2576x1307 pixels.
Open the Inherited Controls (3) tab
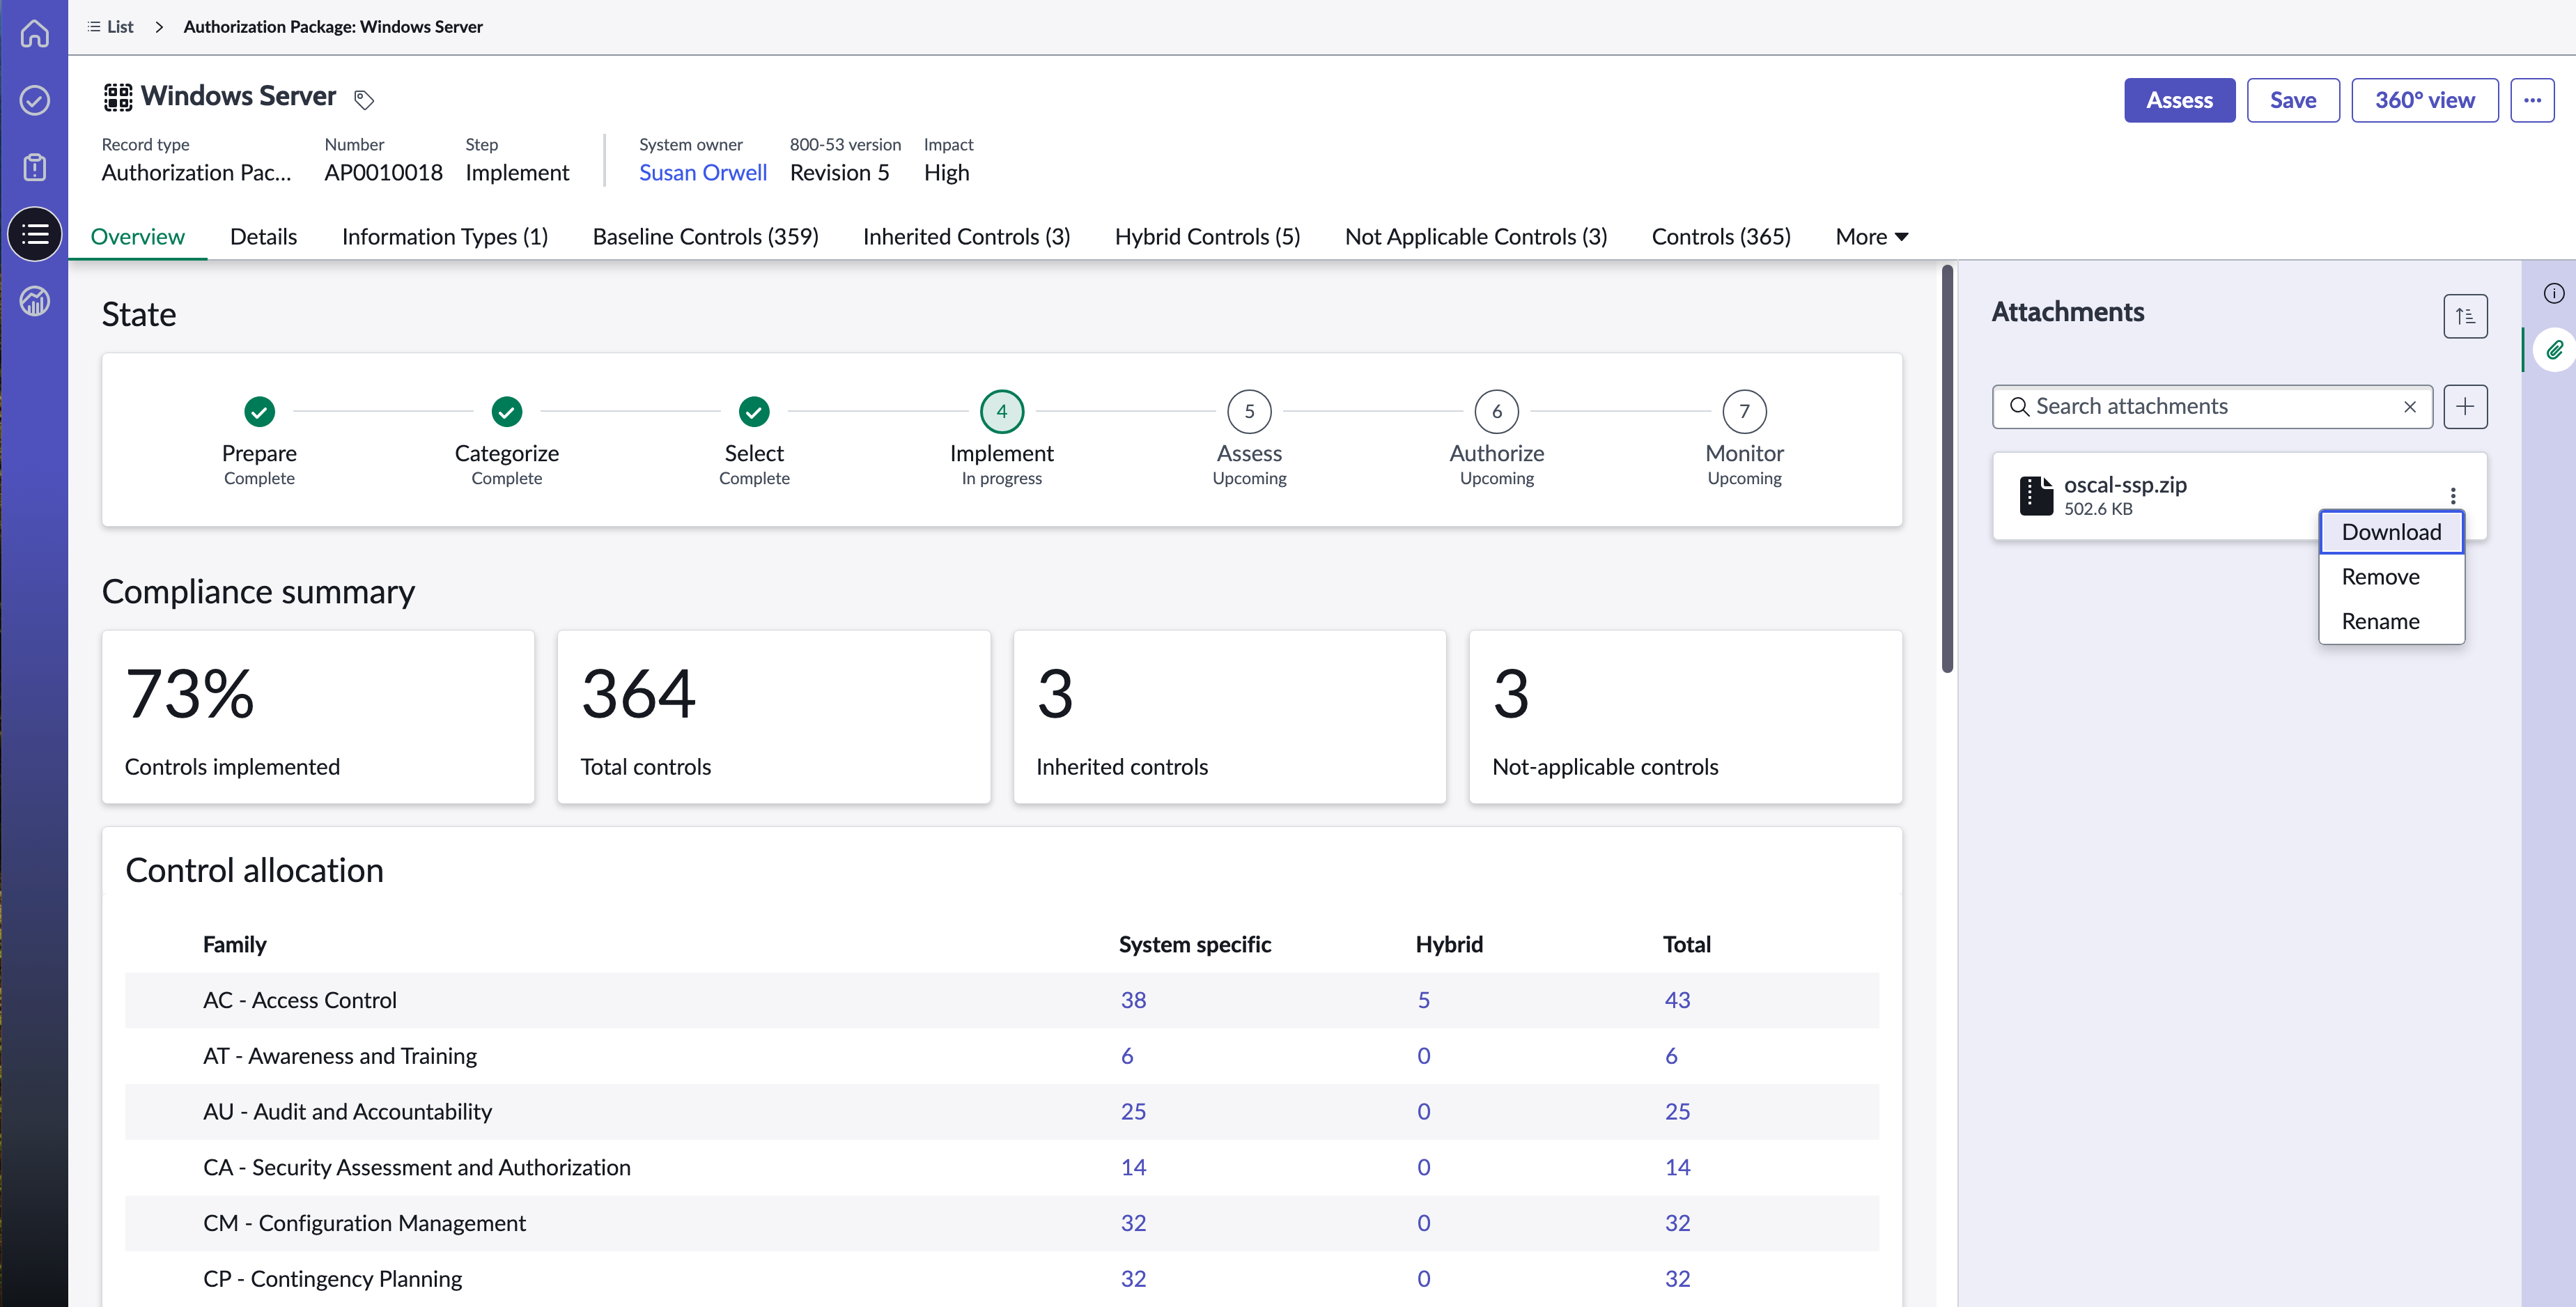tap(967, 236)
